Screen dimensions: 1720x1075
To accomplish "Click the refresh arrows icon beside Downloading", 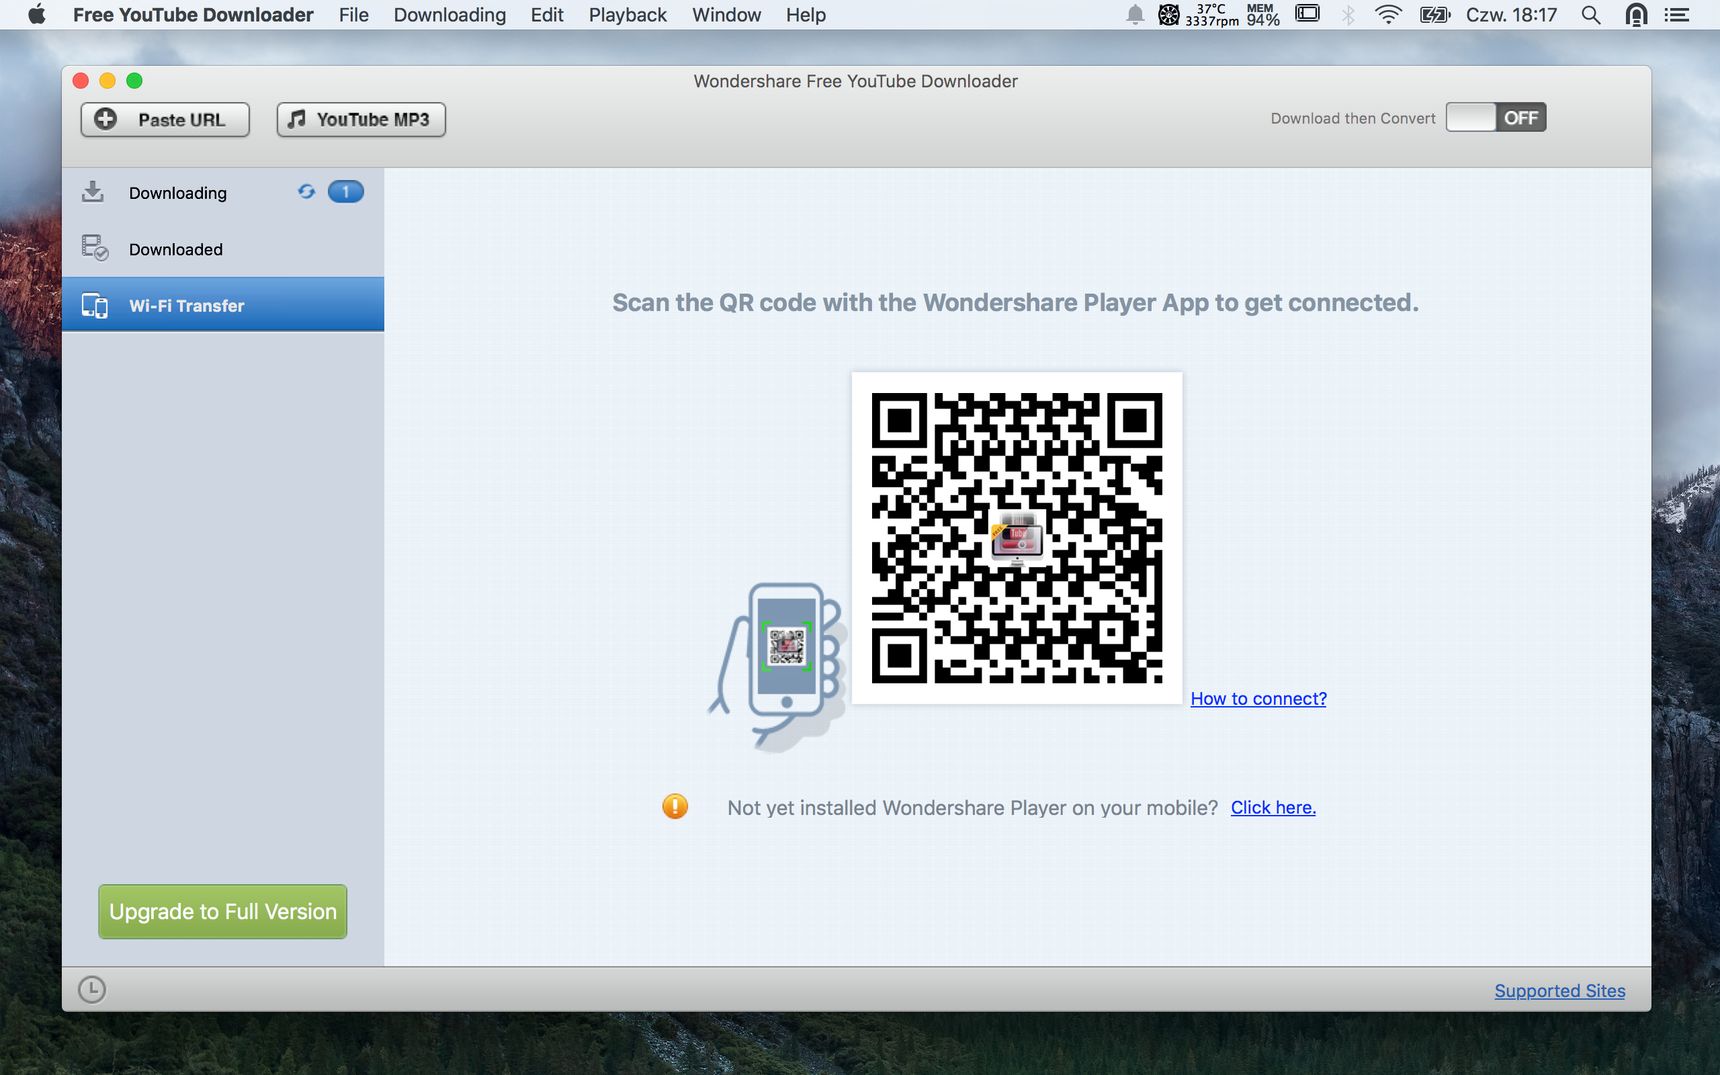I will (x=306, y=192).
